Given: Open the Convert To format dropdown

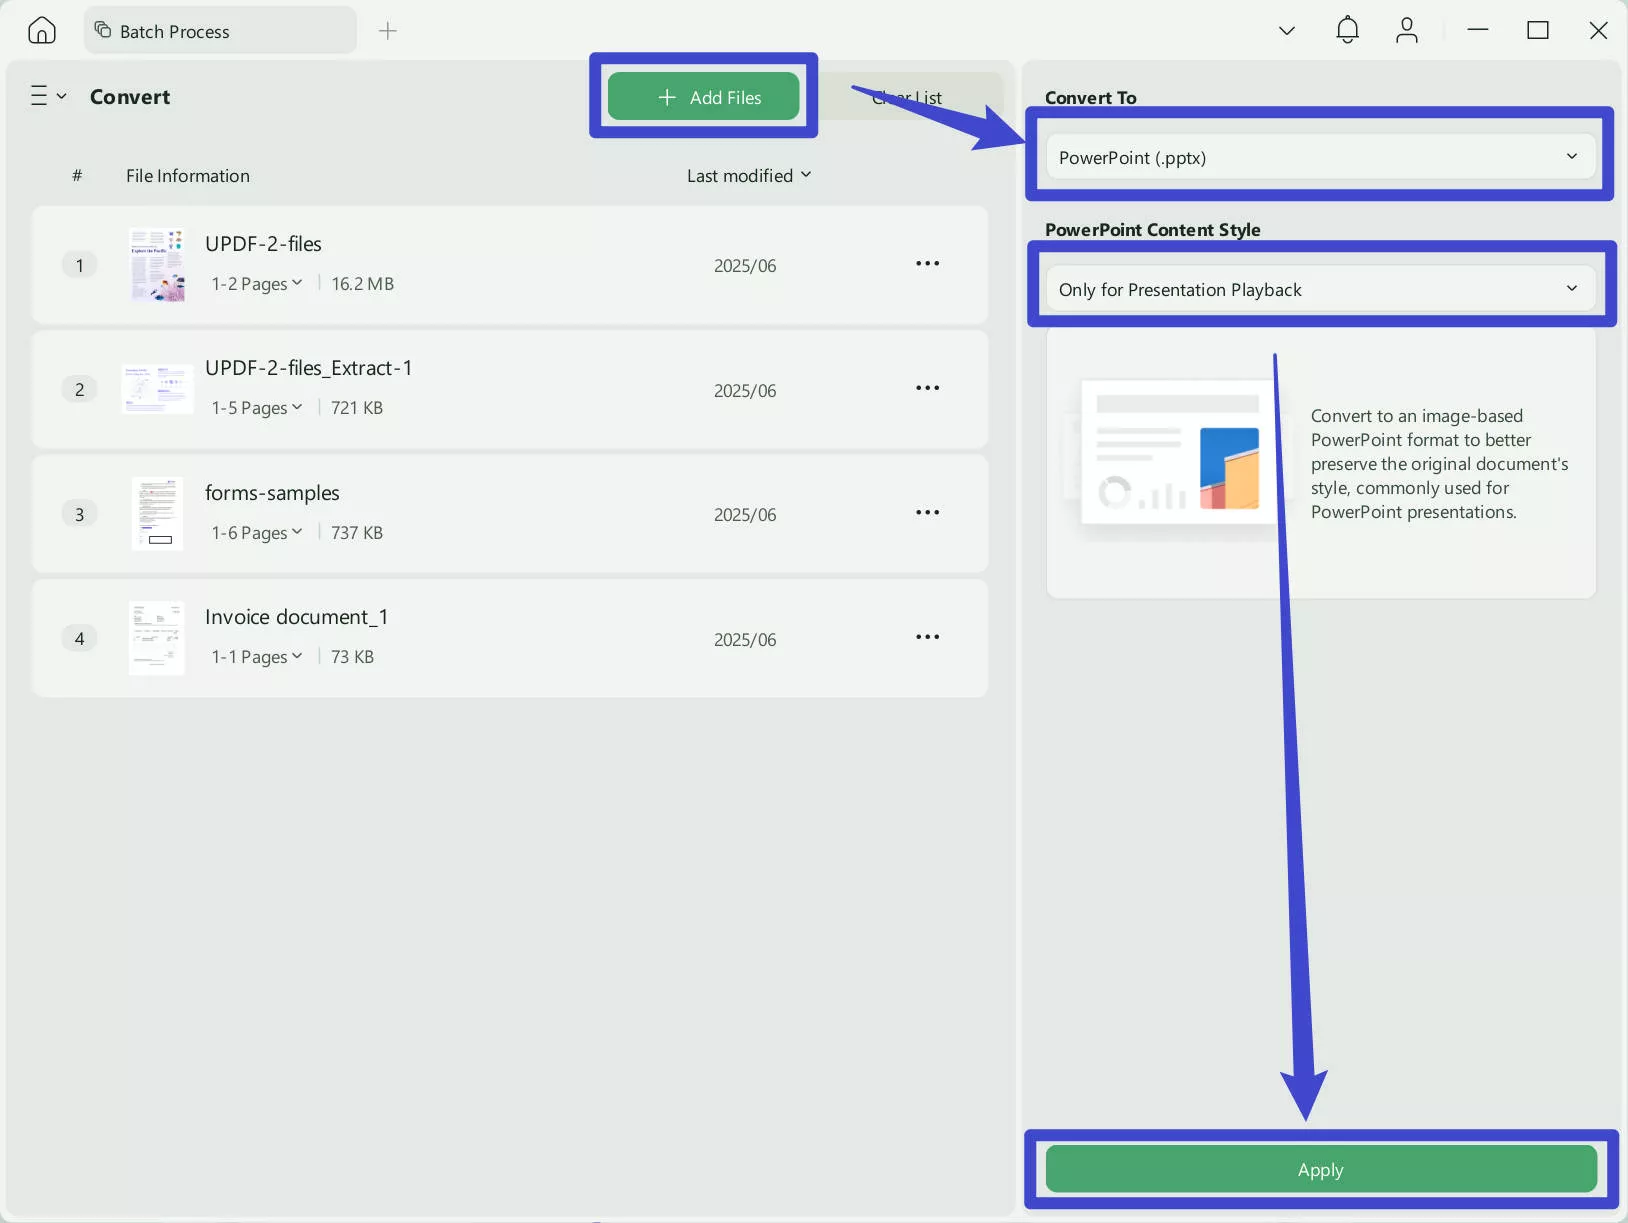Looking at the screenshot, I should [x=1320, y=157].
